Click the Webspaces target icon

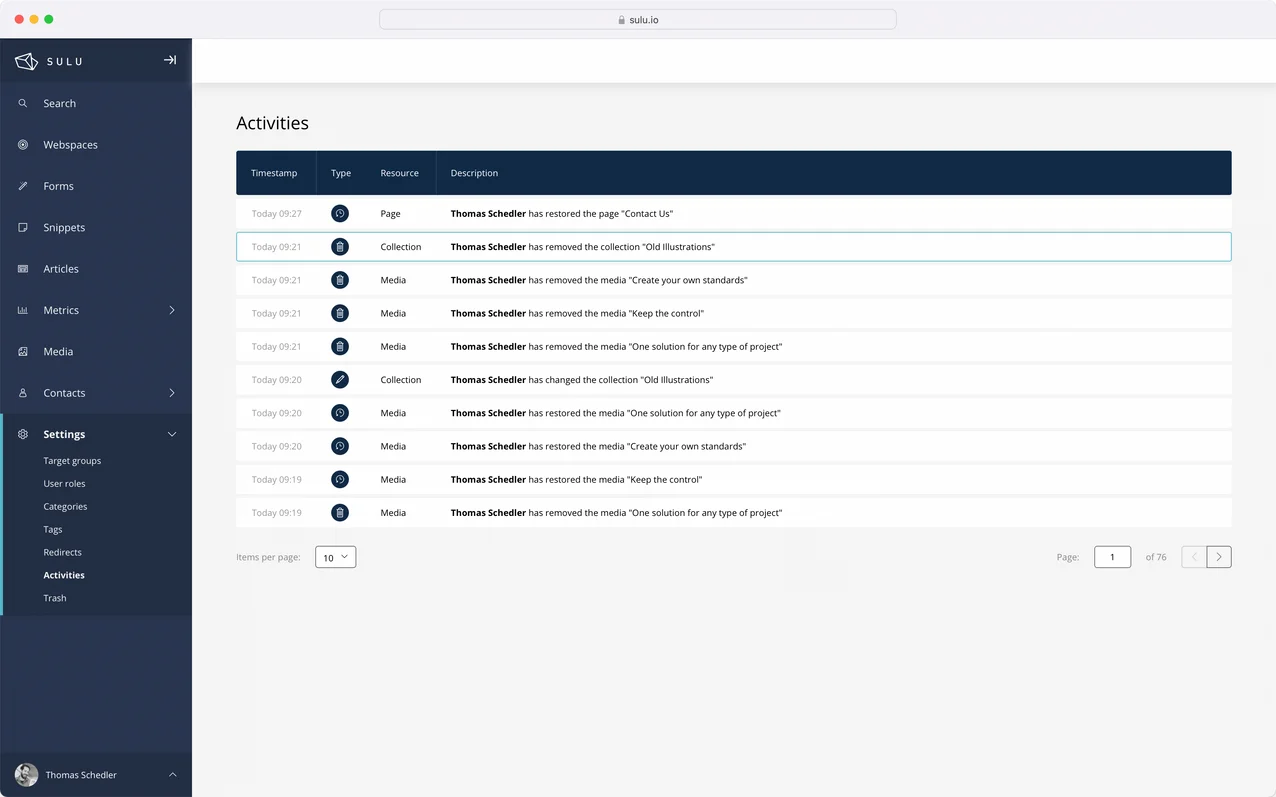point(23,145)
